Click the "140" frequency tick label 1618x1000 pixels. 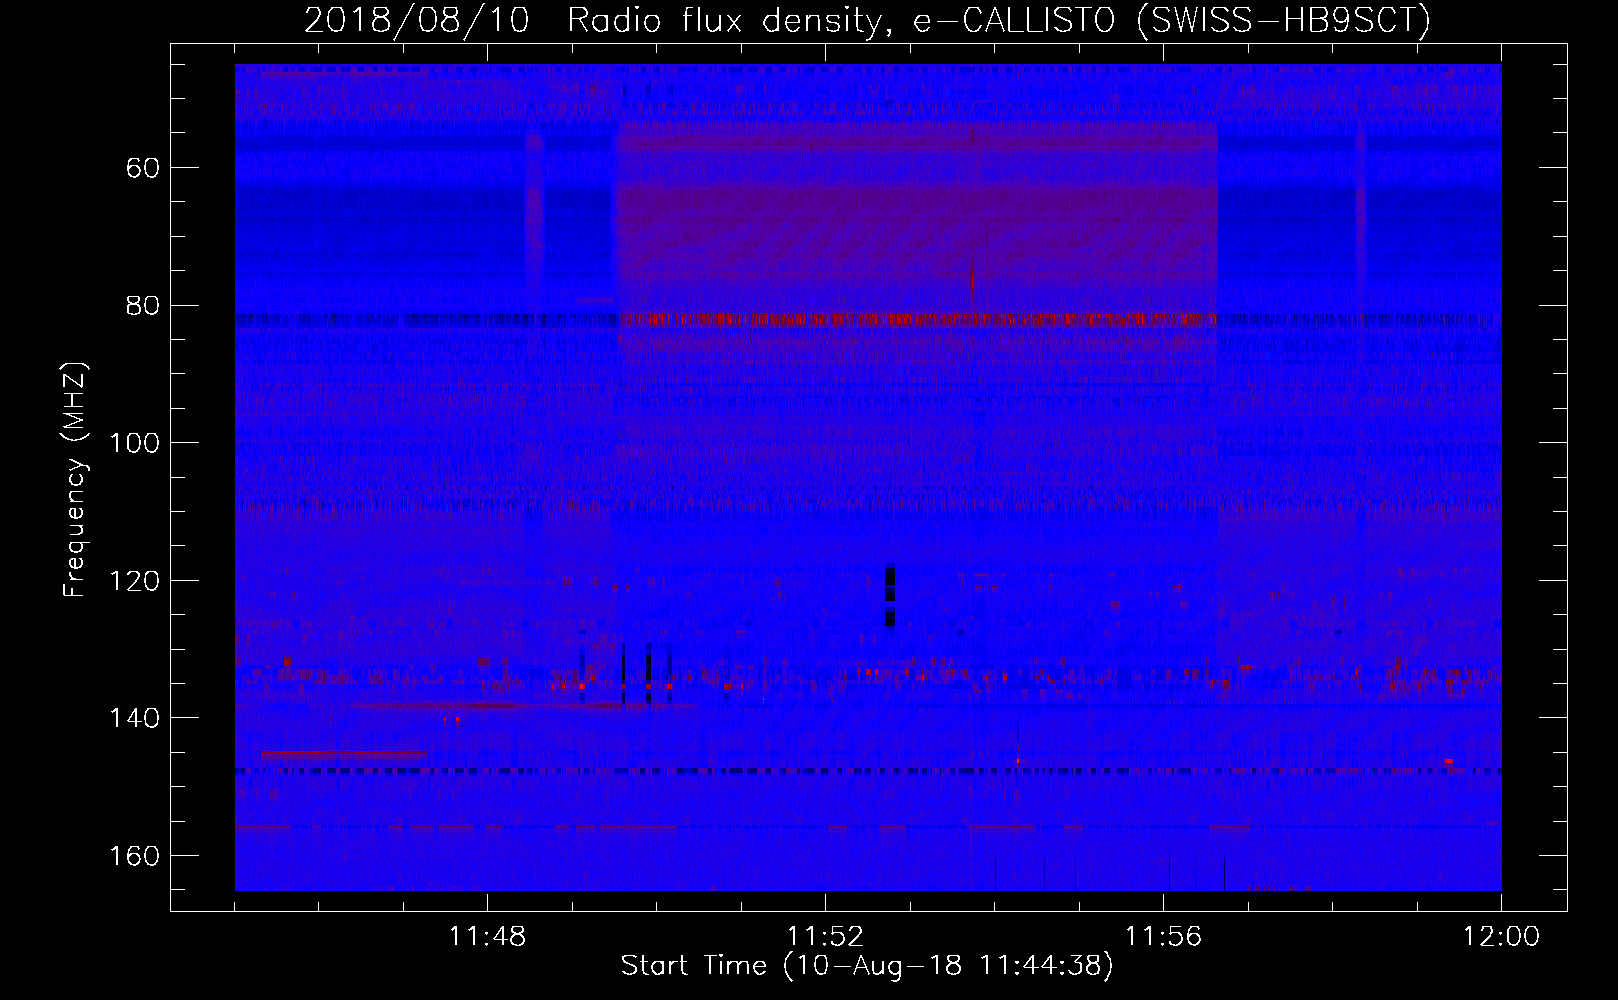pyautogui.click(x=135, y=718)
